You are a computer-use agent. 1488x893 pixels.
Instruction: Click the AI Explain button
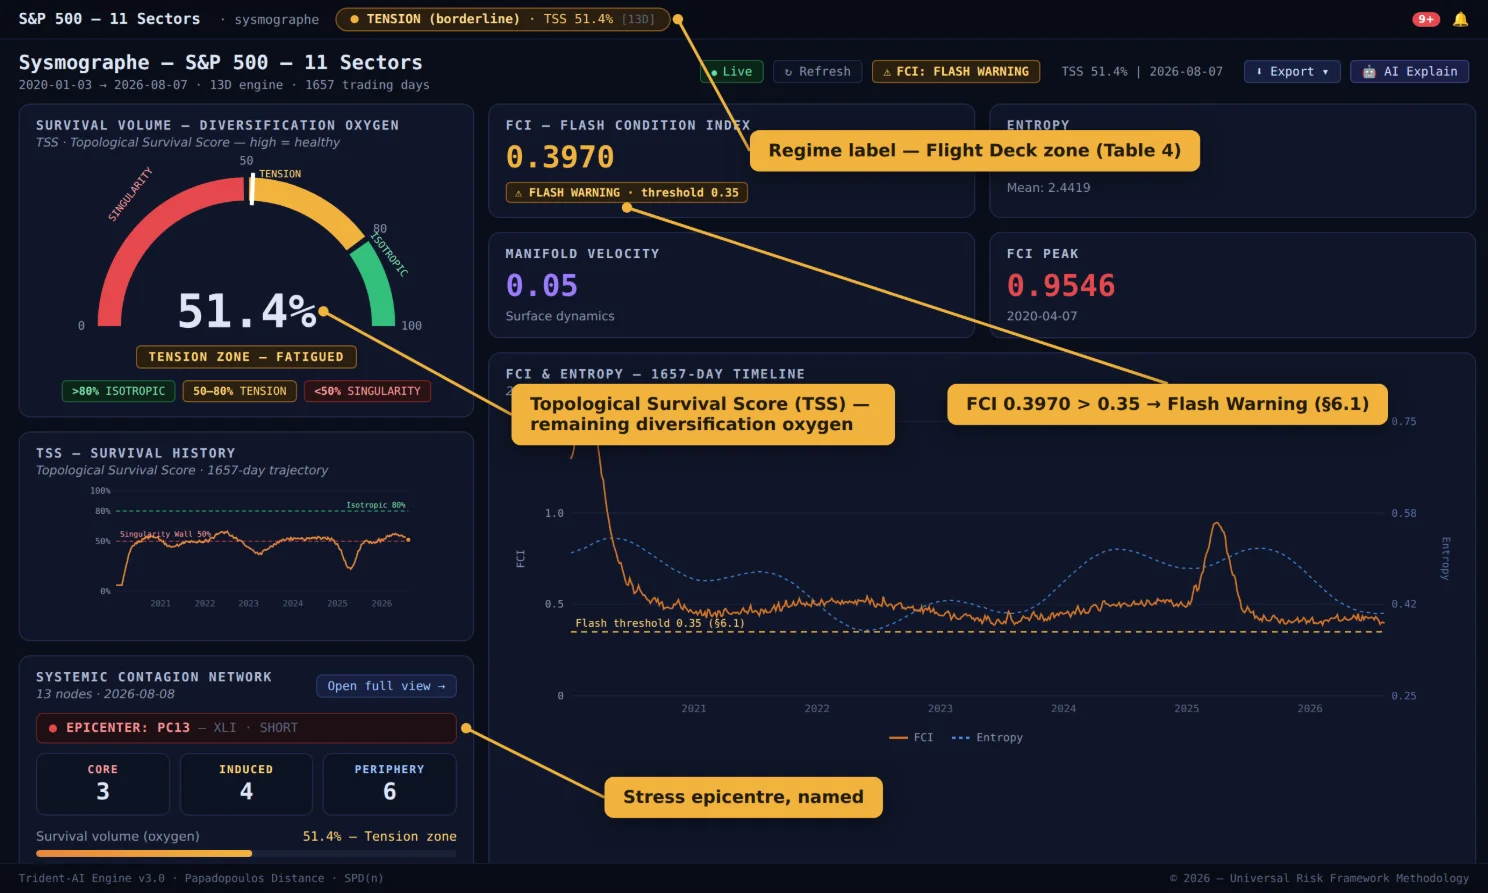pyautogui.click(x=1410, y=72)
